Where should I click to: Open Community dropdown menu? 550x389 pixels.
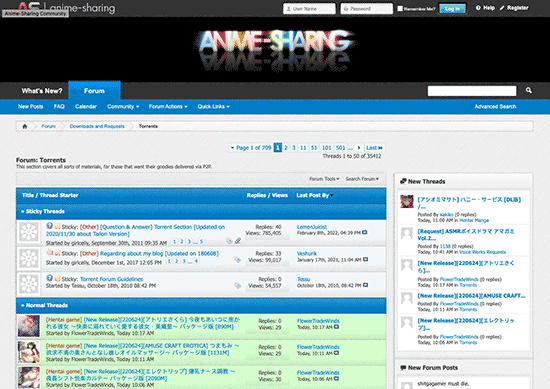[123, 107]
